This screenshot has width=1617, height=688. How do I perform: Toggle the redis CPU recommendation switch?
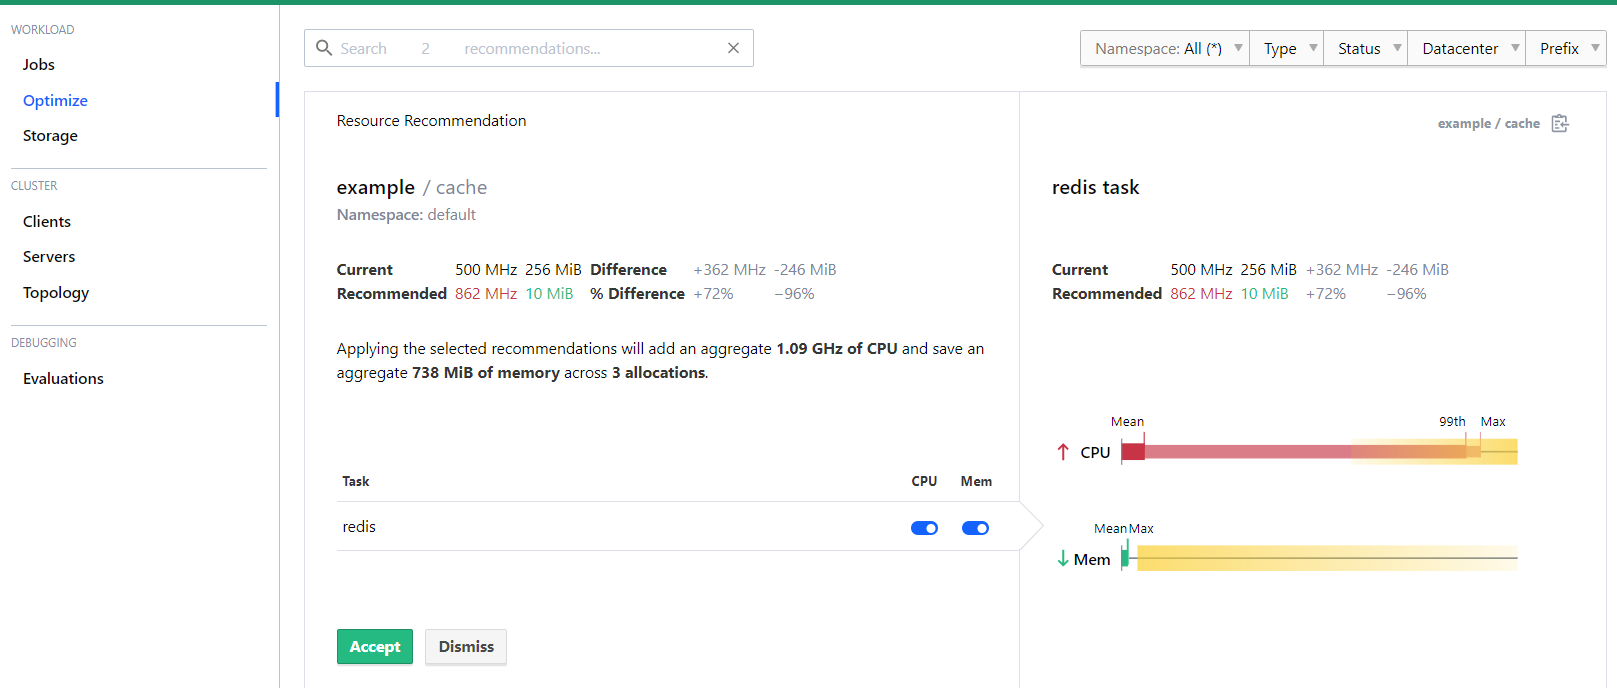(924, 528)
